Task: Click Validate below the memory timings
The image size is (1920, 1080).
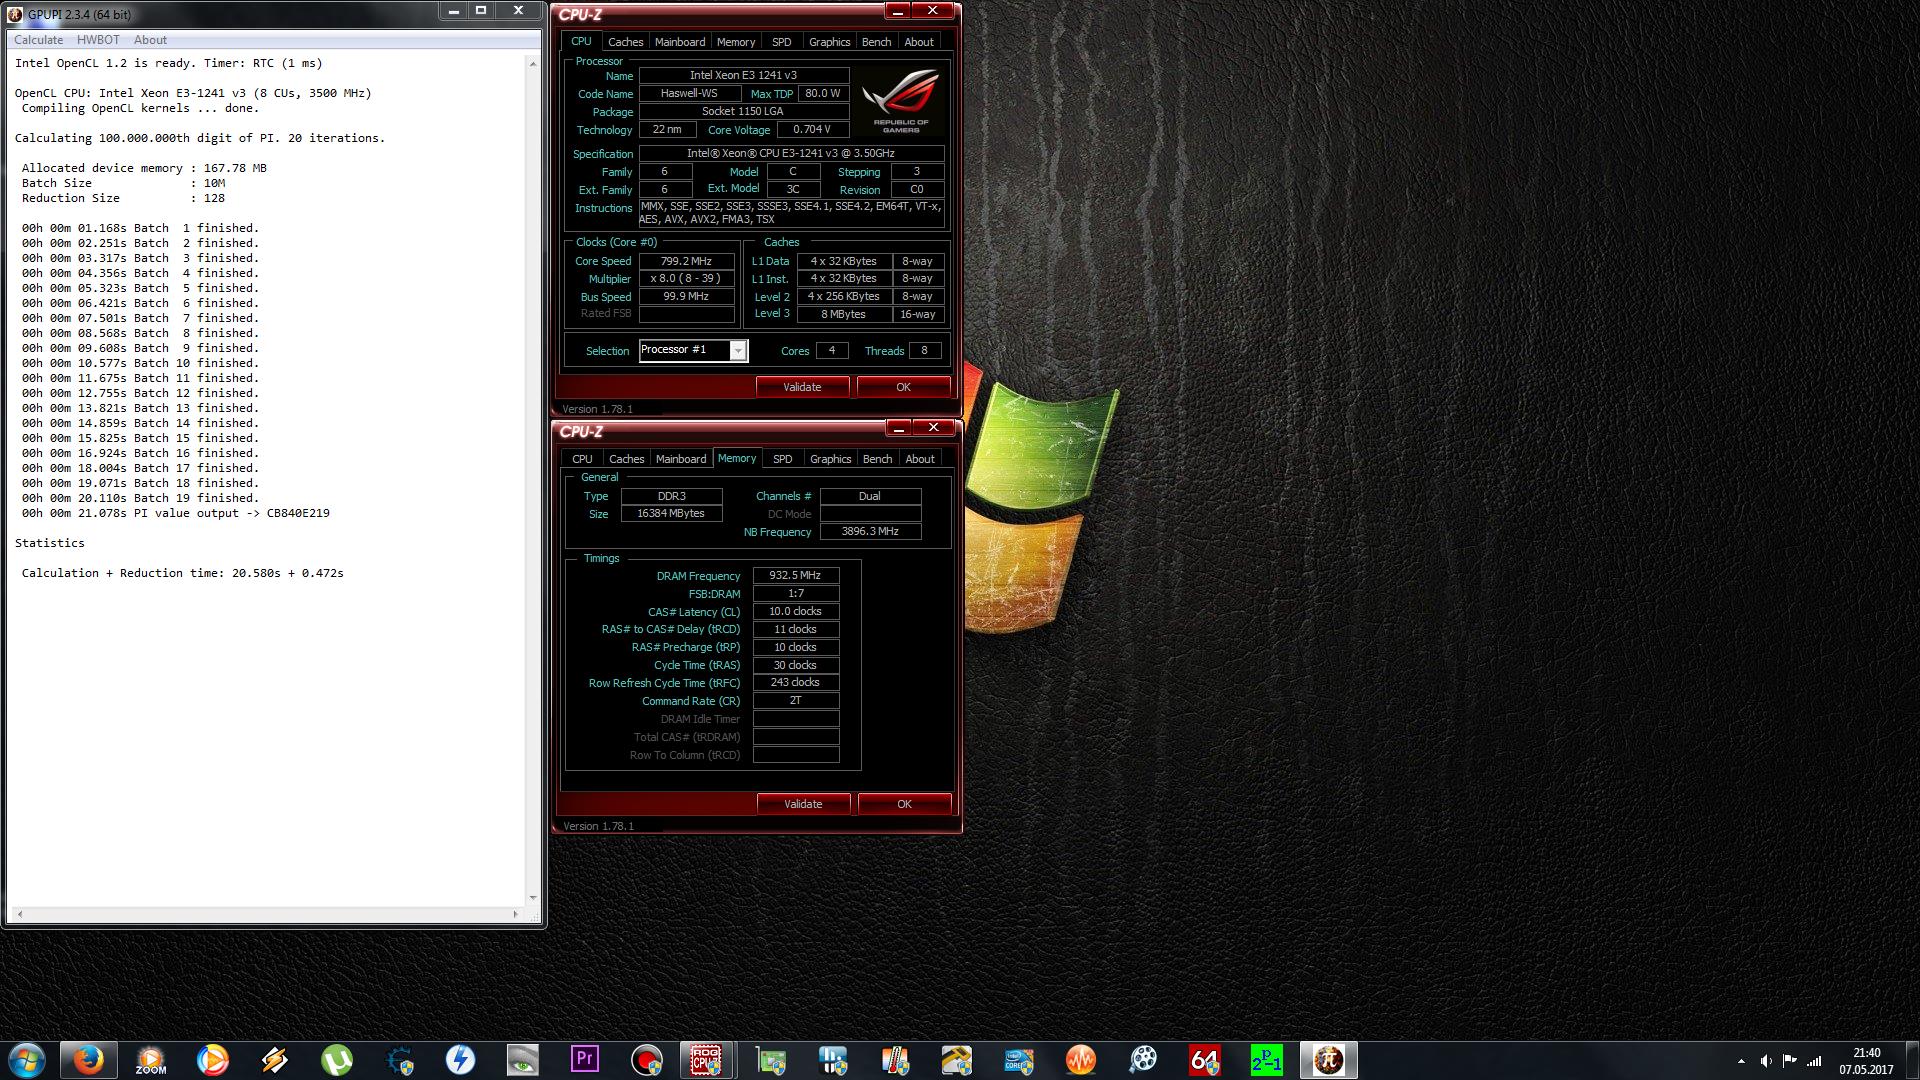Action: point(803,804)
